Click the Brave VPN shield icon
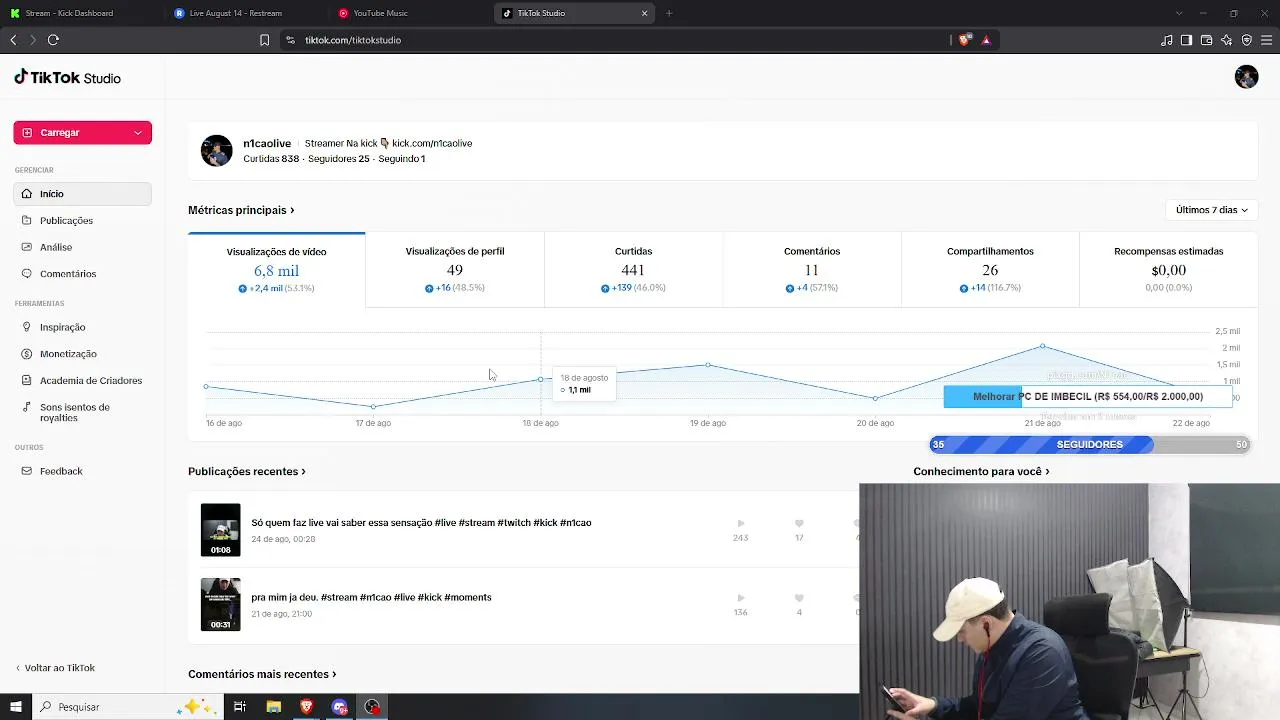1280x720 pixels. pos(1246,40)
